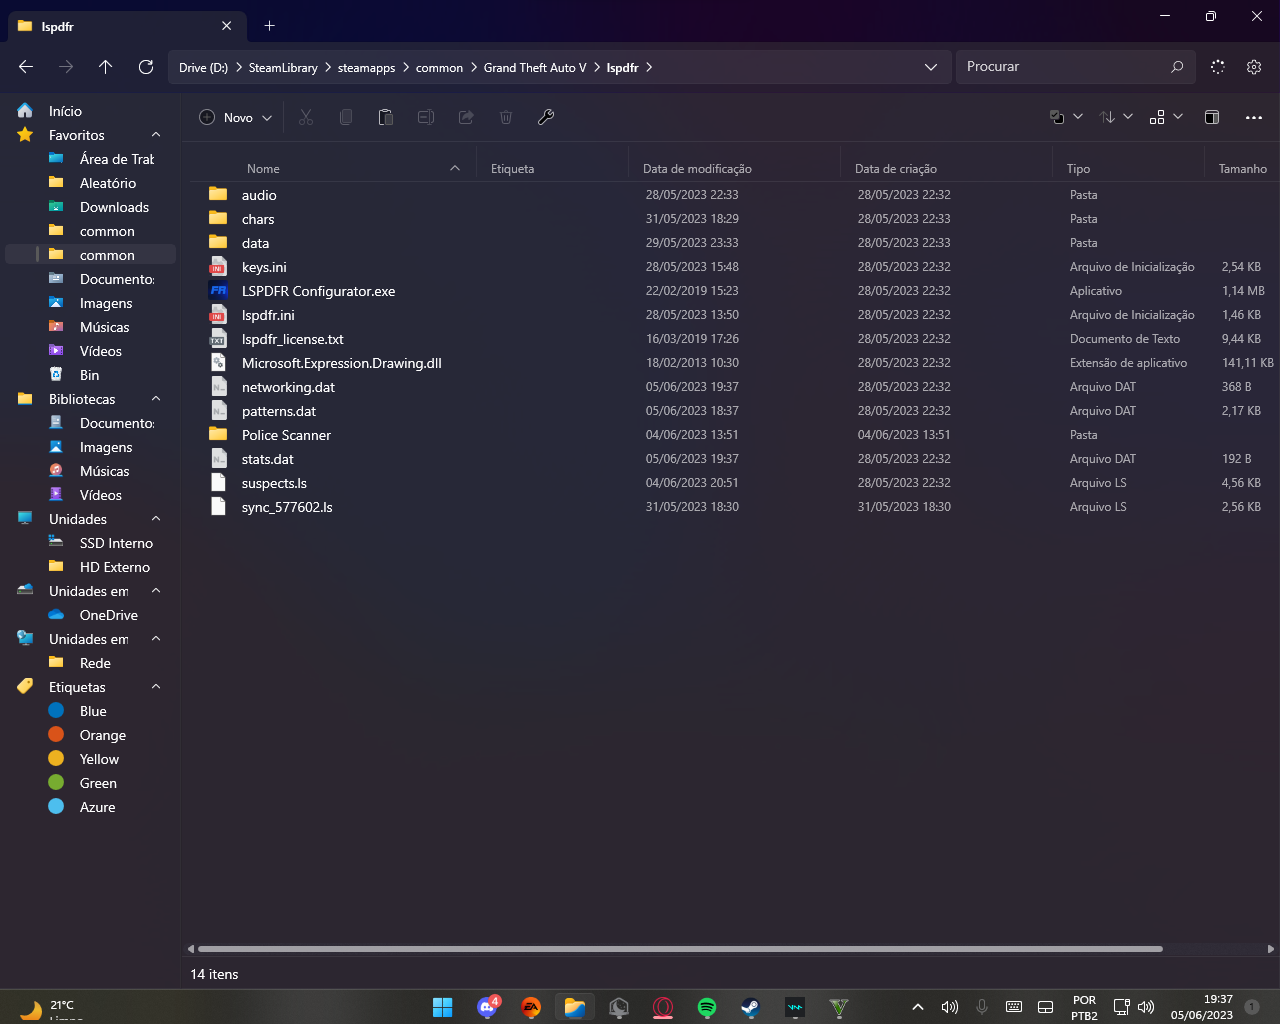The image size is (1280, 1024).
Task: Cut the selected item via scissors icon
Action: click(306, 117)
